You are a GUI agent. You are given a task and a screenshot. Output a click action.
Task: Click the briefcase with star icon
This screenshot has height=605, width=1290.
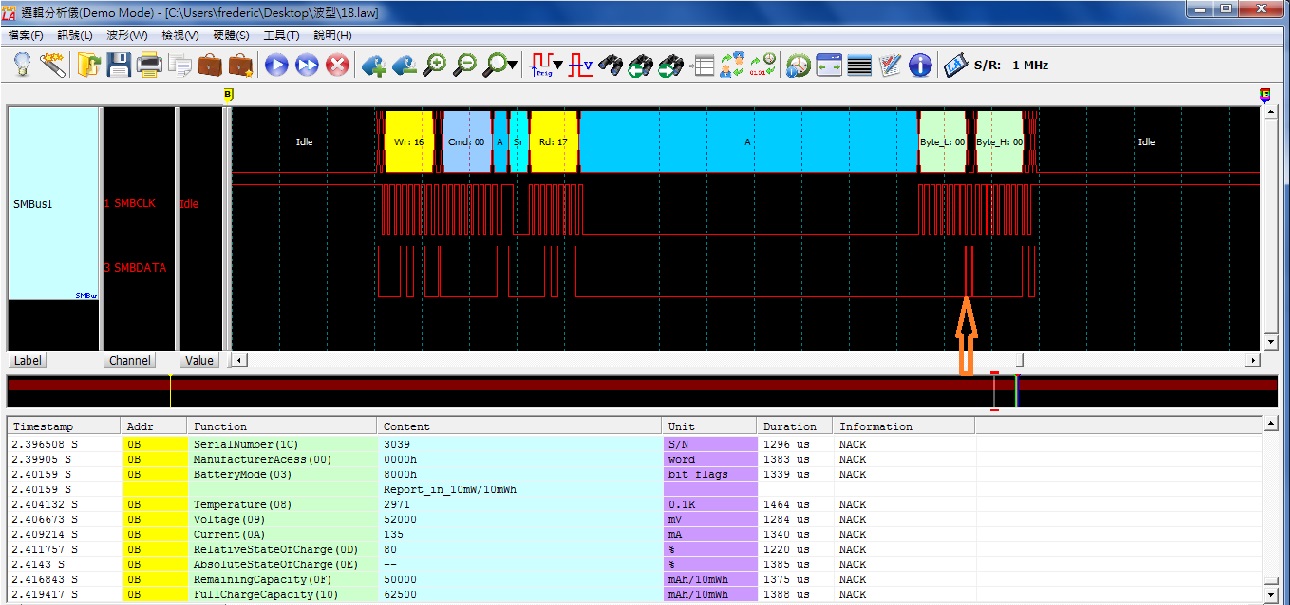coord(240,65)
